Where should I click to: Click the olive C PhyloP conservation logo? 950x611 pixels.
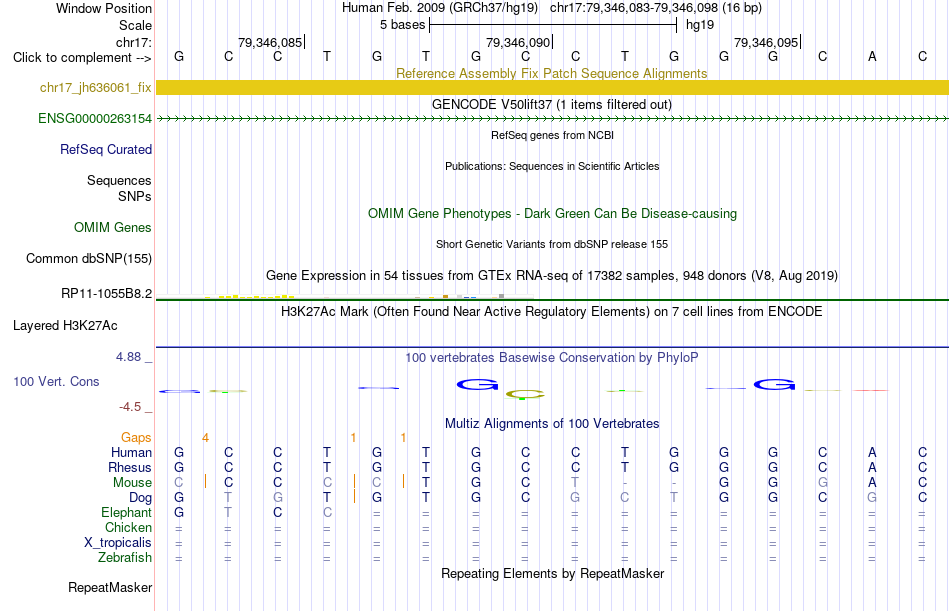525,395
